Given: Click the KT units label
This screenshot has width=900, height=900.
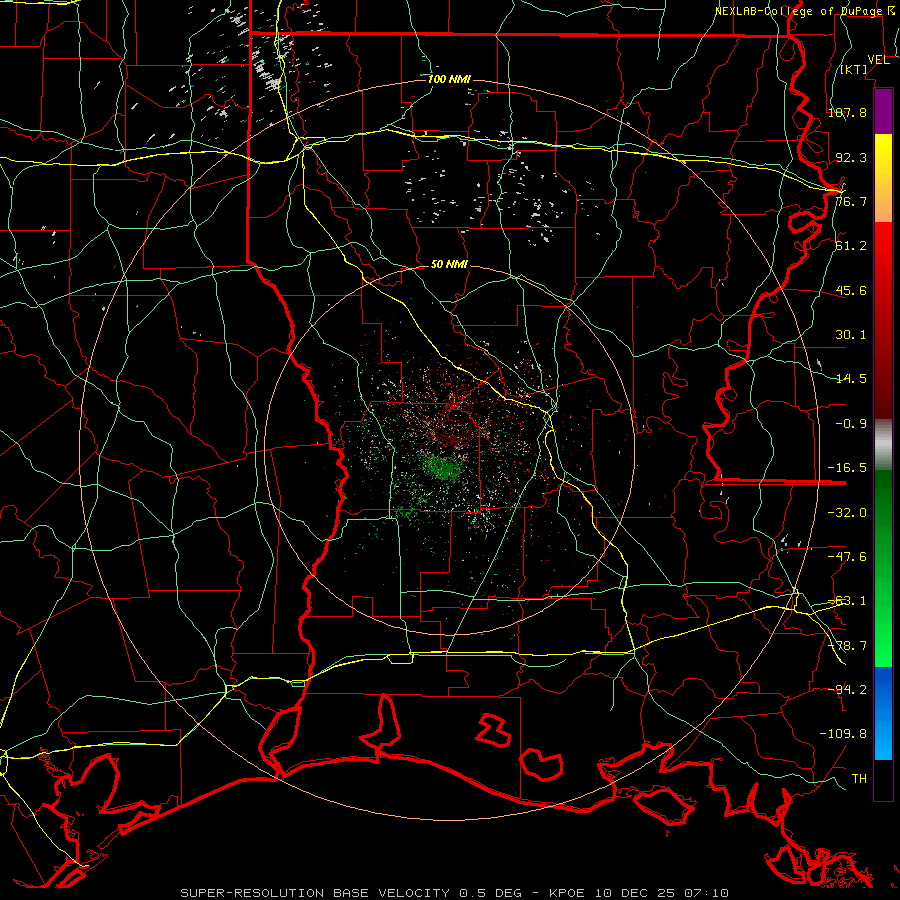Looking at the screenshot, I should (x=854, y=69).
